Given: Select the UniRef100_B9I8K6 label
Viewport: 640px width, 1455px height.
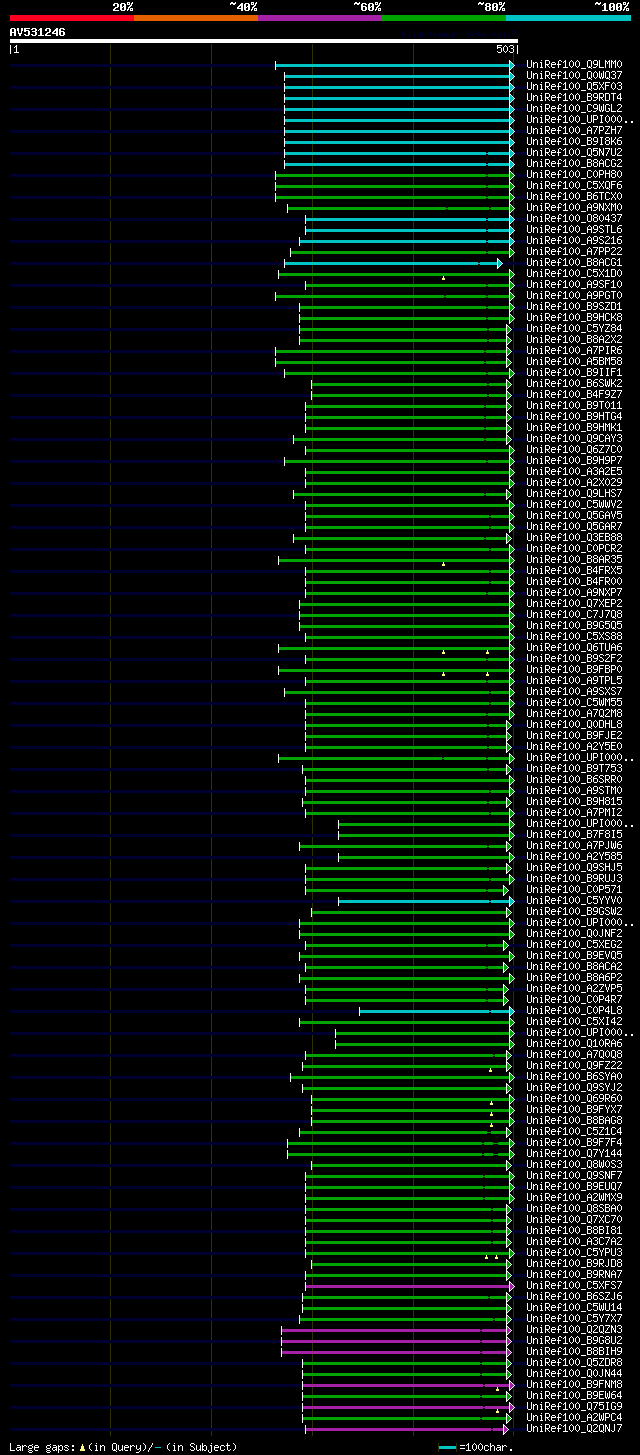Looking at the screenshot, I should pos(574,141).
